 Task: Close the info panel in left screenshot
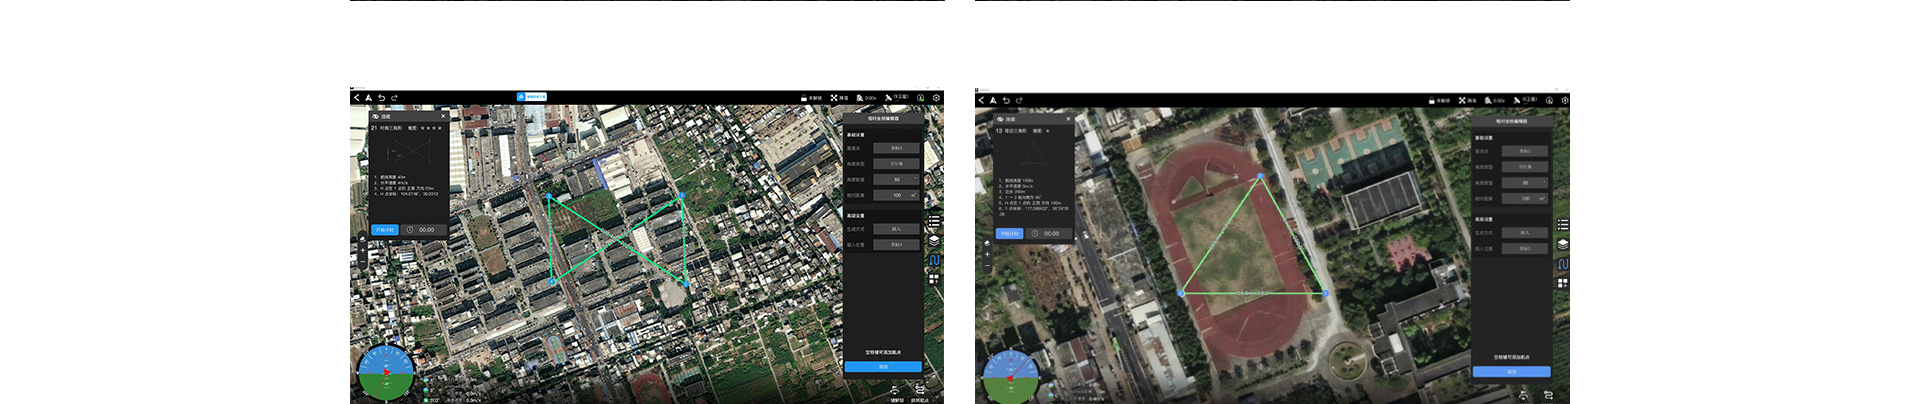pos(443,116)
